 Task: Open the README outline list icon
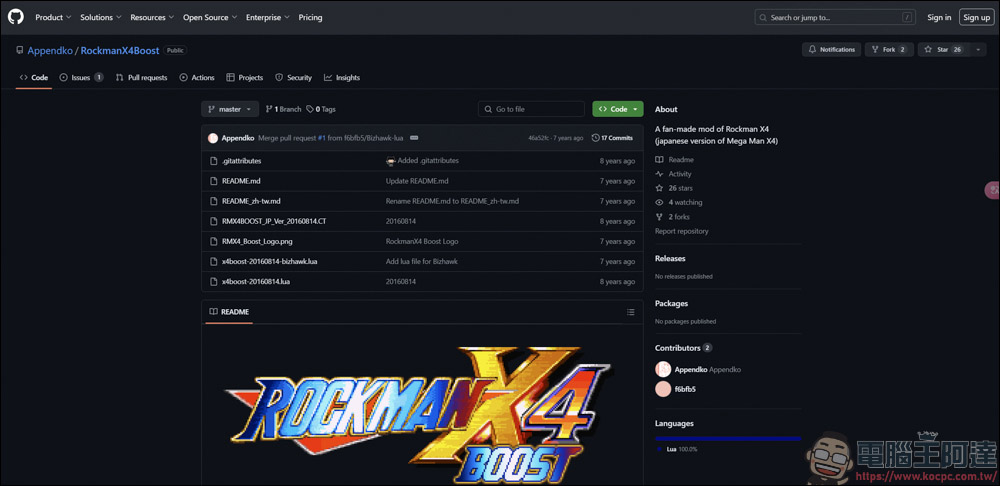tap(631, 312)
